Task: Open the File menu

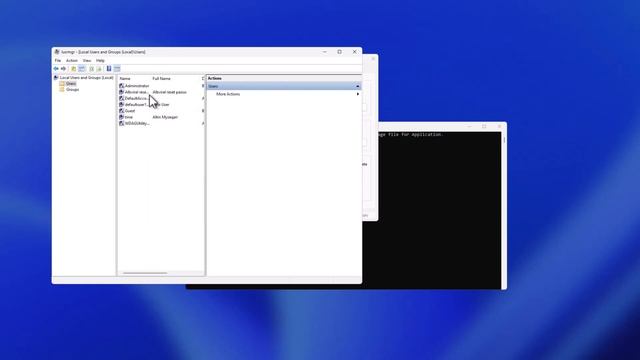Action: coord(58,60)
